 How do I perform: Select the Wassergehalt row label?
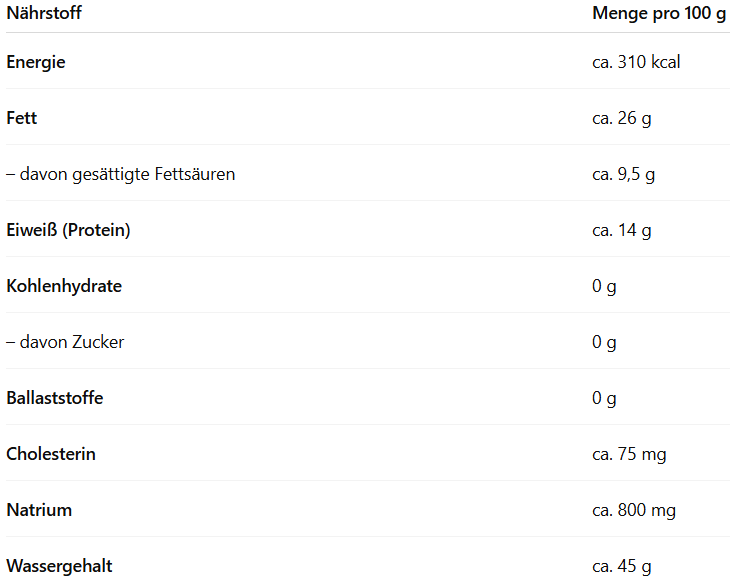59,566
